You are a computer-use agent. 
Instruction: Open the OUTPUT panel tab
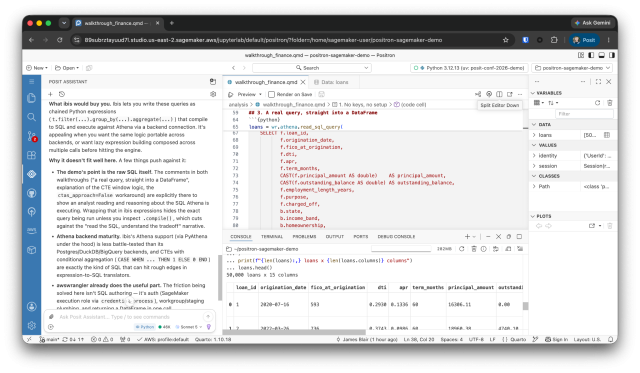click(x=335, y=237)
